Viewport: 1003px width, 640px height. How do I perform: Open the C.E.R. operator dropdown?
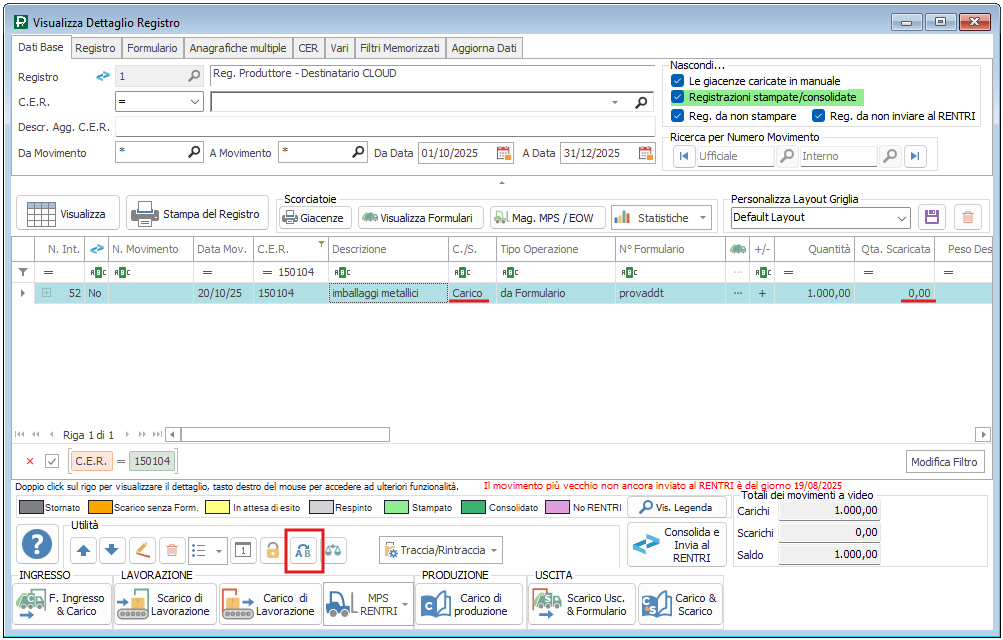pos(195,102)
